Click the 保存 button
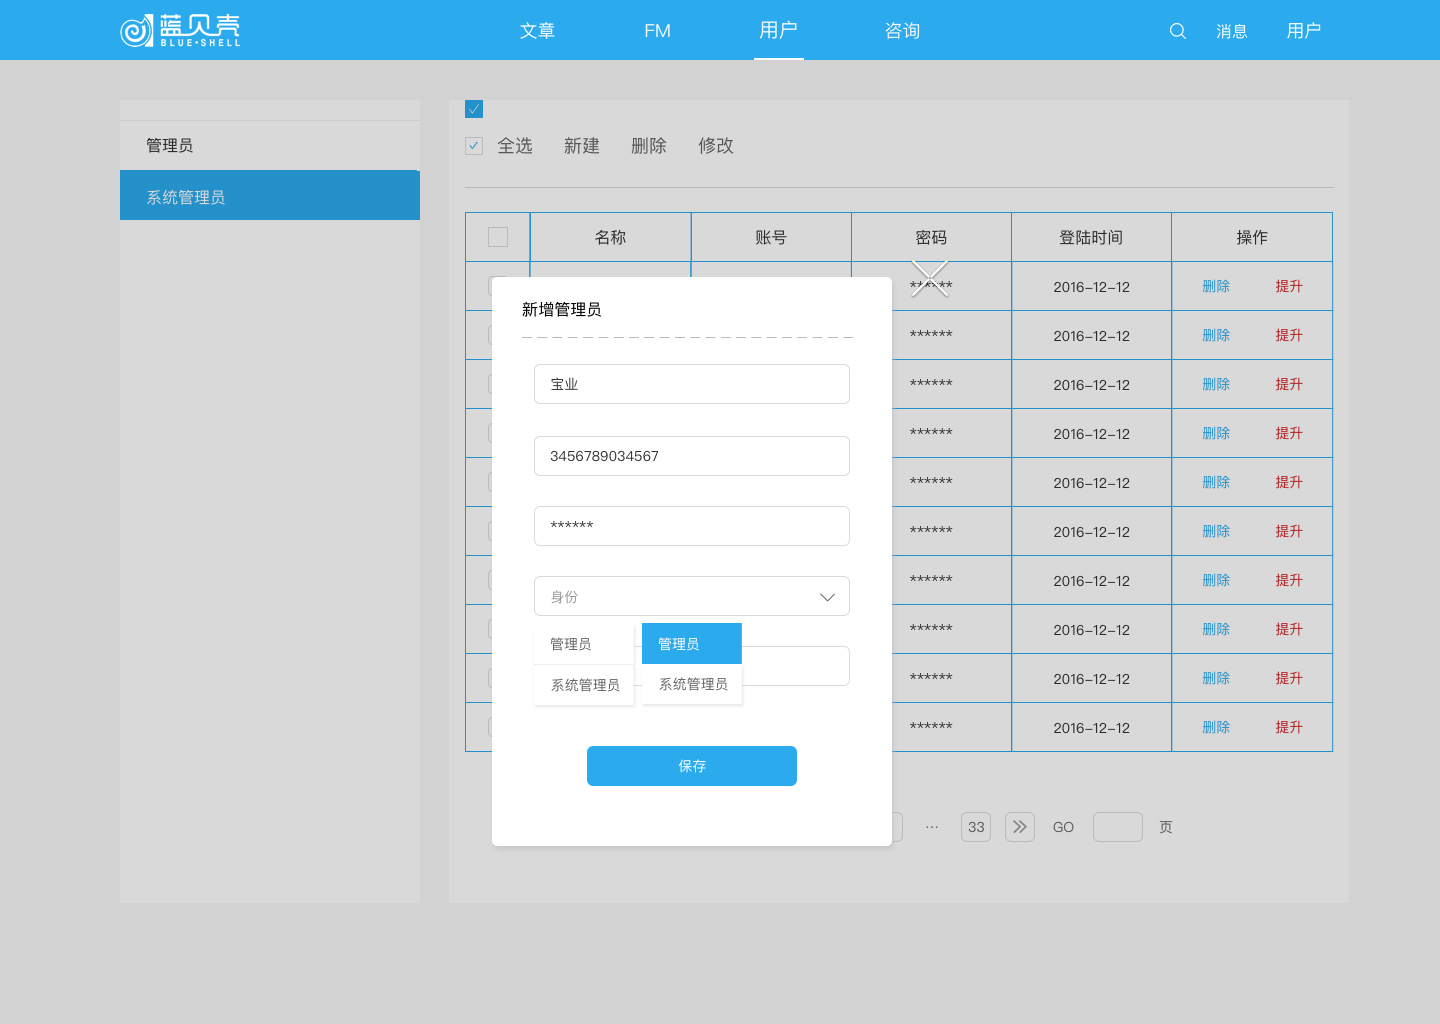 point(692,766)
